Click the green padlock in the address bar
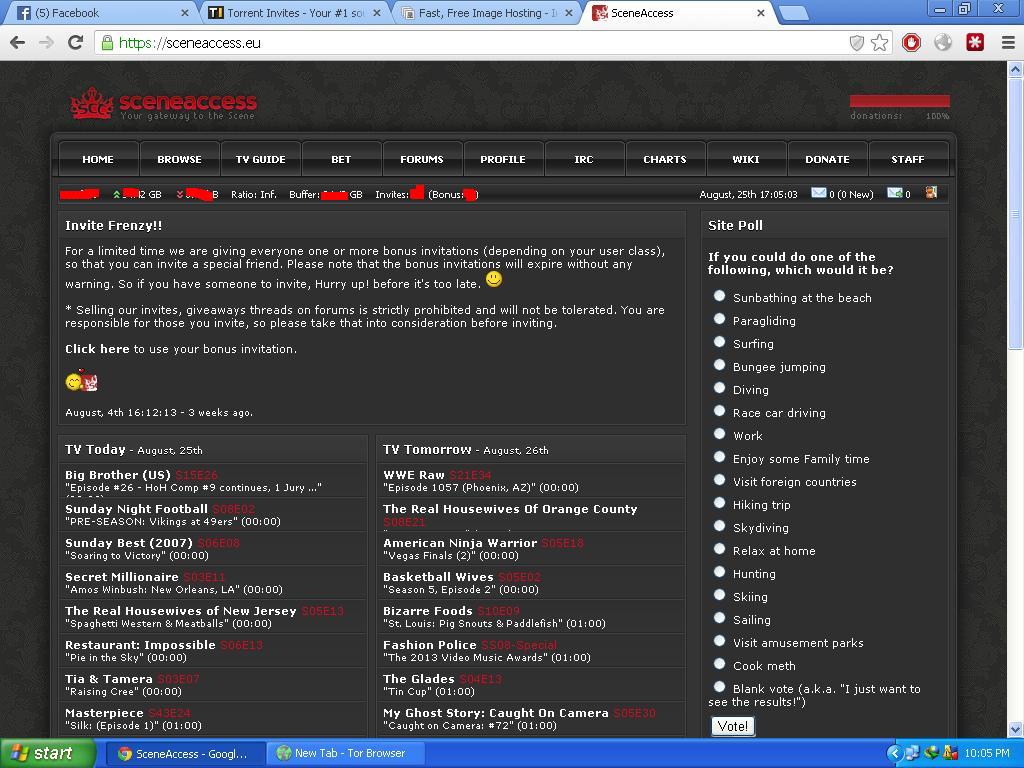The width and height of the screenshot is (1024, 768). point(107,43)
